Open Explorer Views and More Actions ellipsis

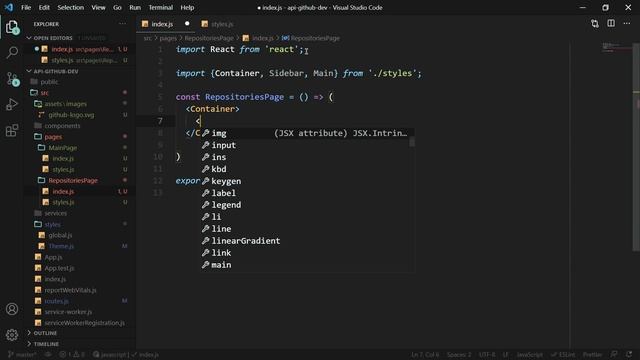point(122,24)
